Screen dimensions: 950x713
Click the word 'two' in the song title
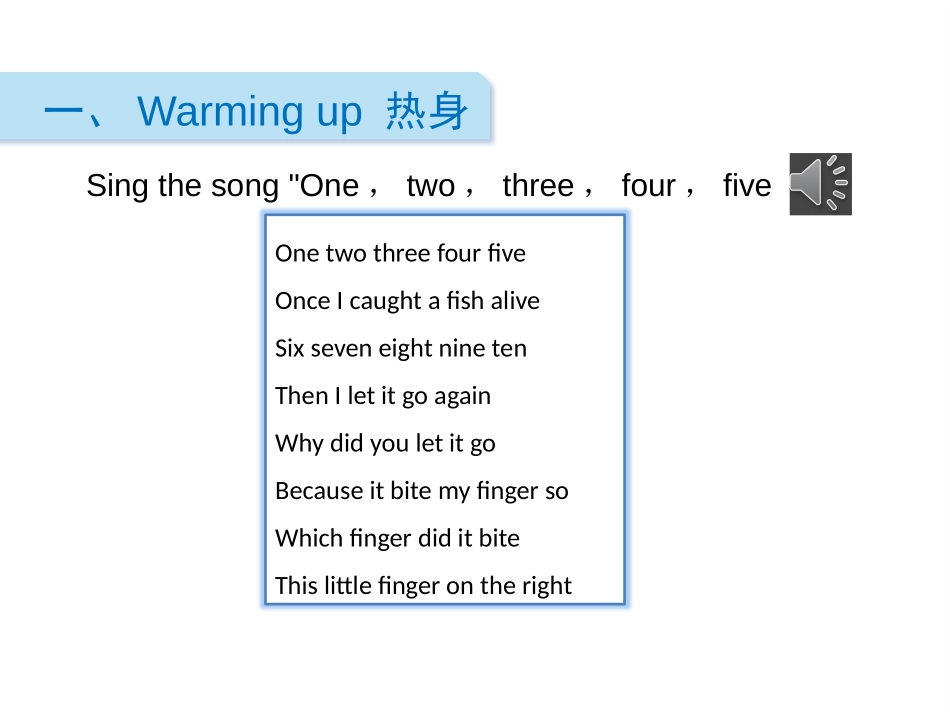pos(431,185)
